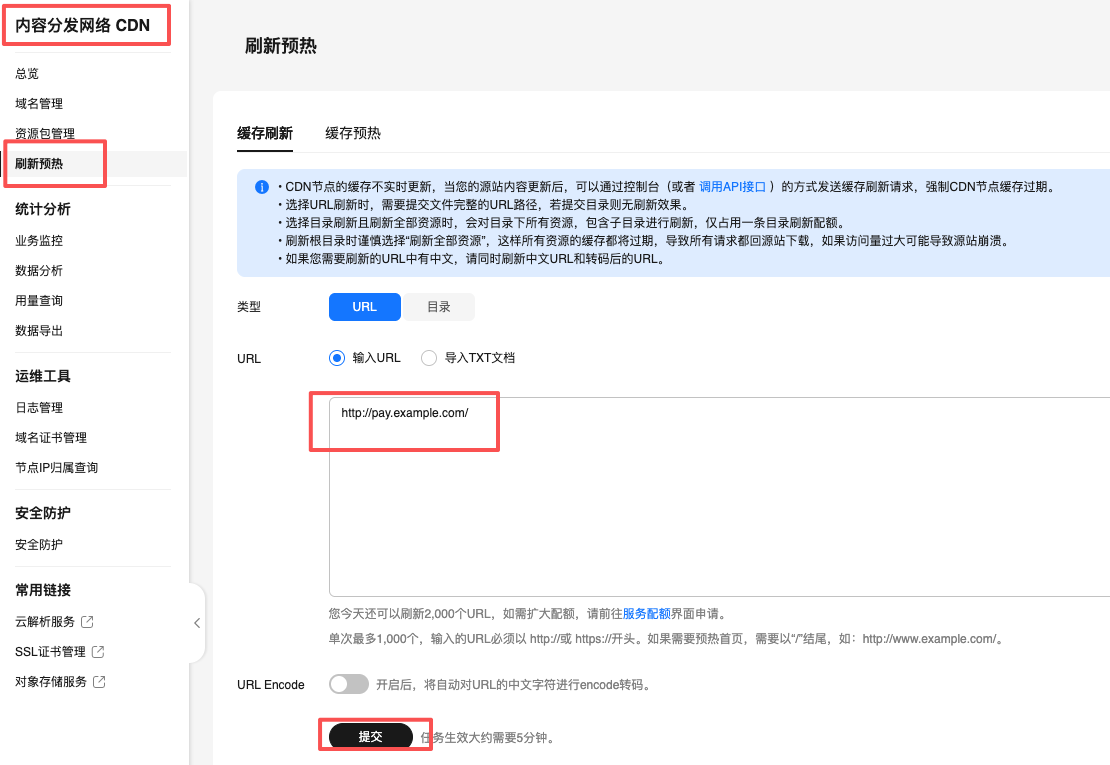This screenshot has height=765, width=1110.
Task: Open 用量查询 in the sidebar
Action: click(x=39, y=301)
